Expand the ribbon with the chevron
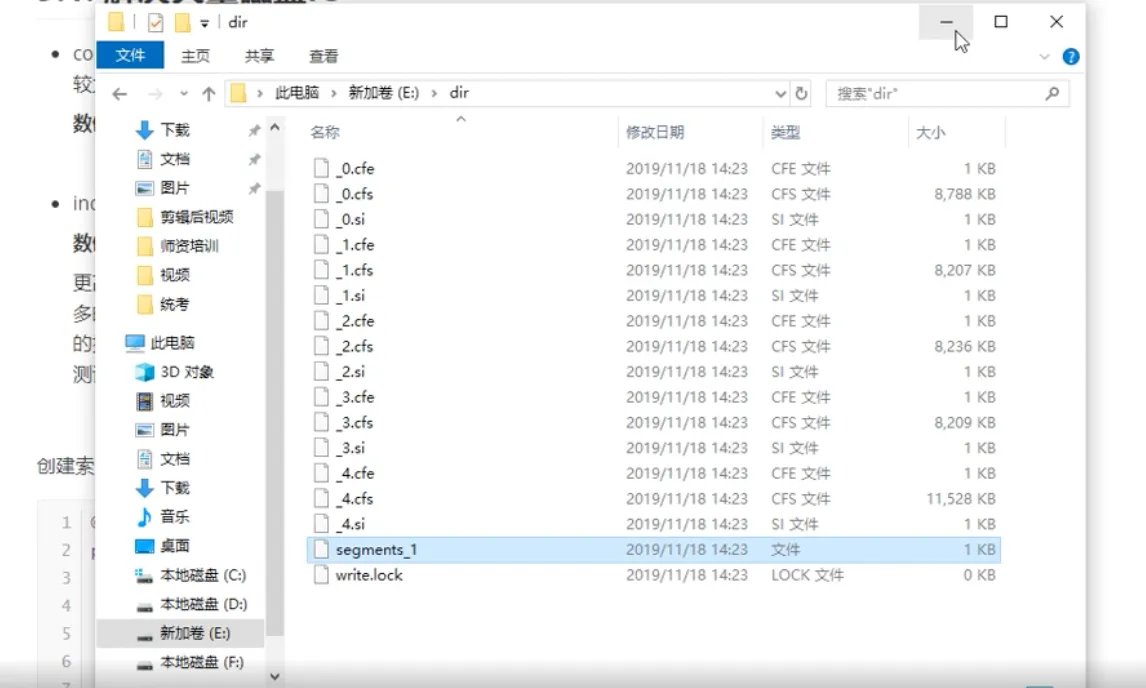The image size is (1146, 688). pyautogui.click(x=1044, y=56)
